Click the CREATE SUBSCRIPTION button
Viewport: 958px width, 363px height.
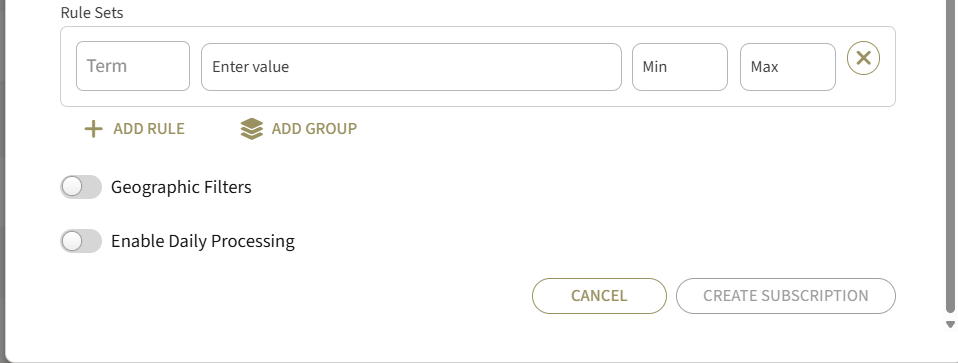[786, 296]
